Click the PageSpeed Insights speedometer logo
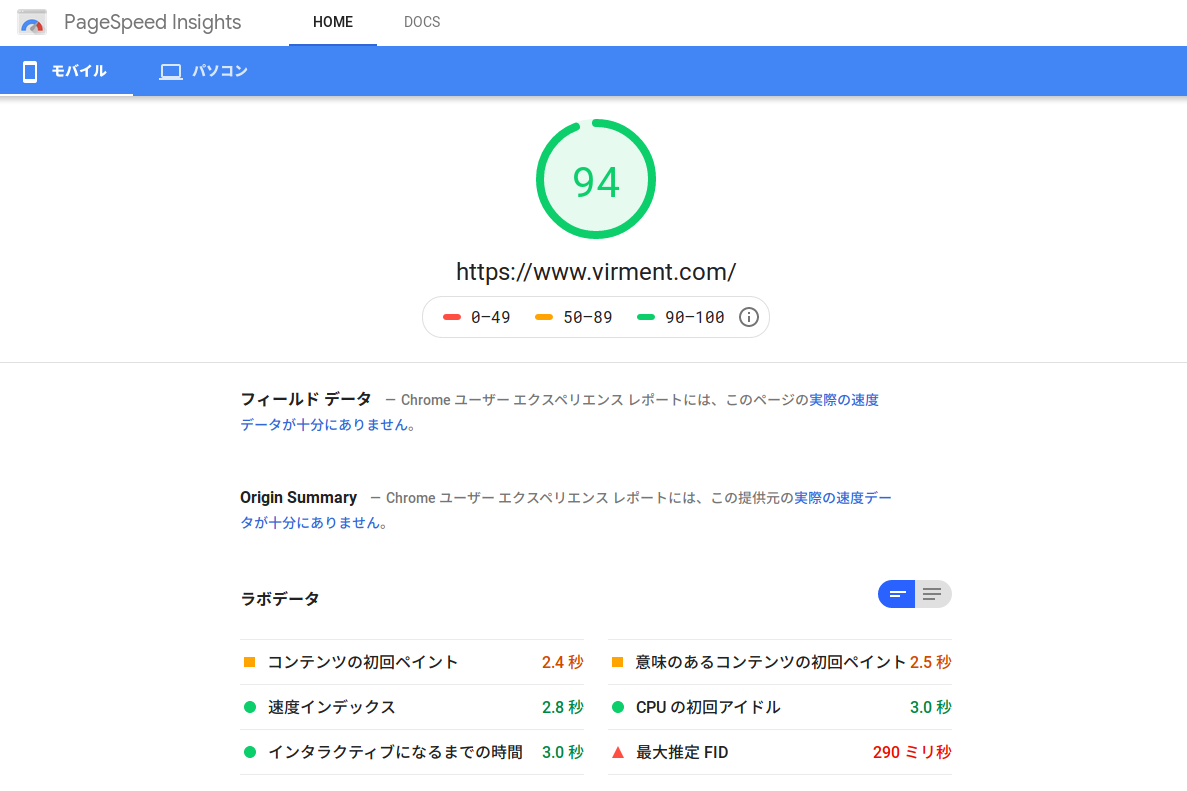 point(31,21)
